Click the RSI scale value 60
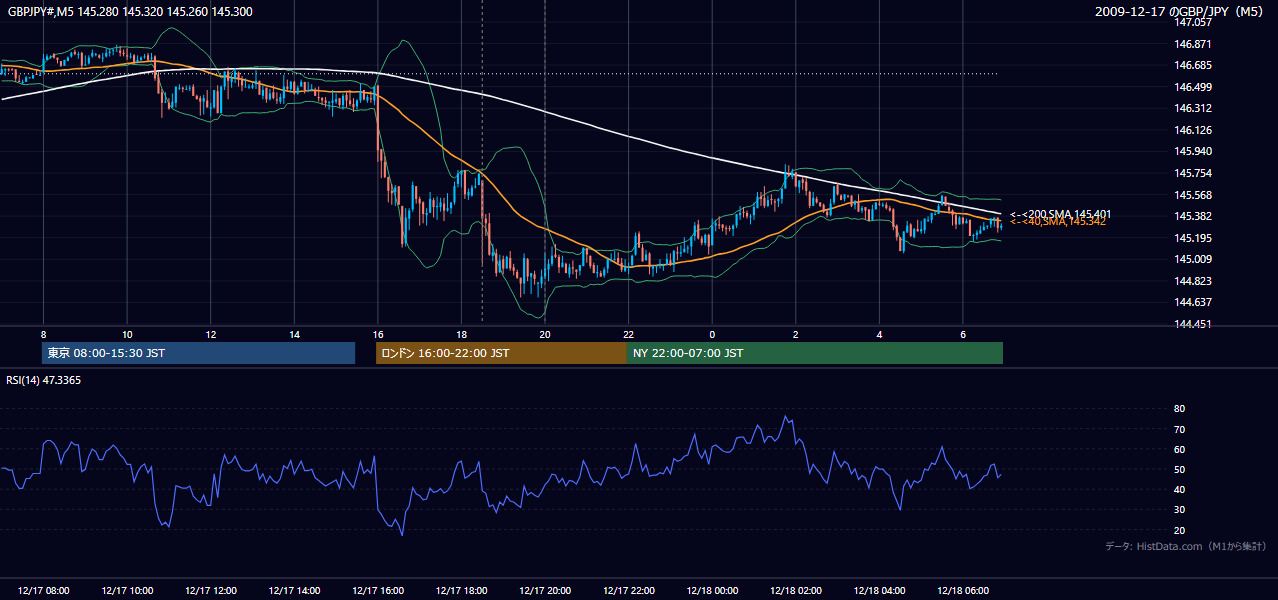Viewport: 1278px width, 600px height. coord(1179,449)
